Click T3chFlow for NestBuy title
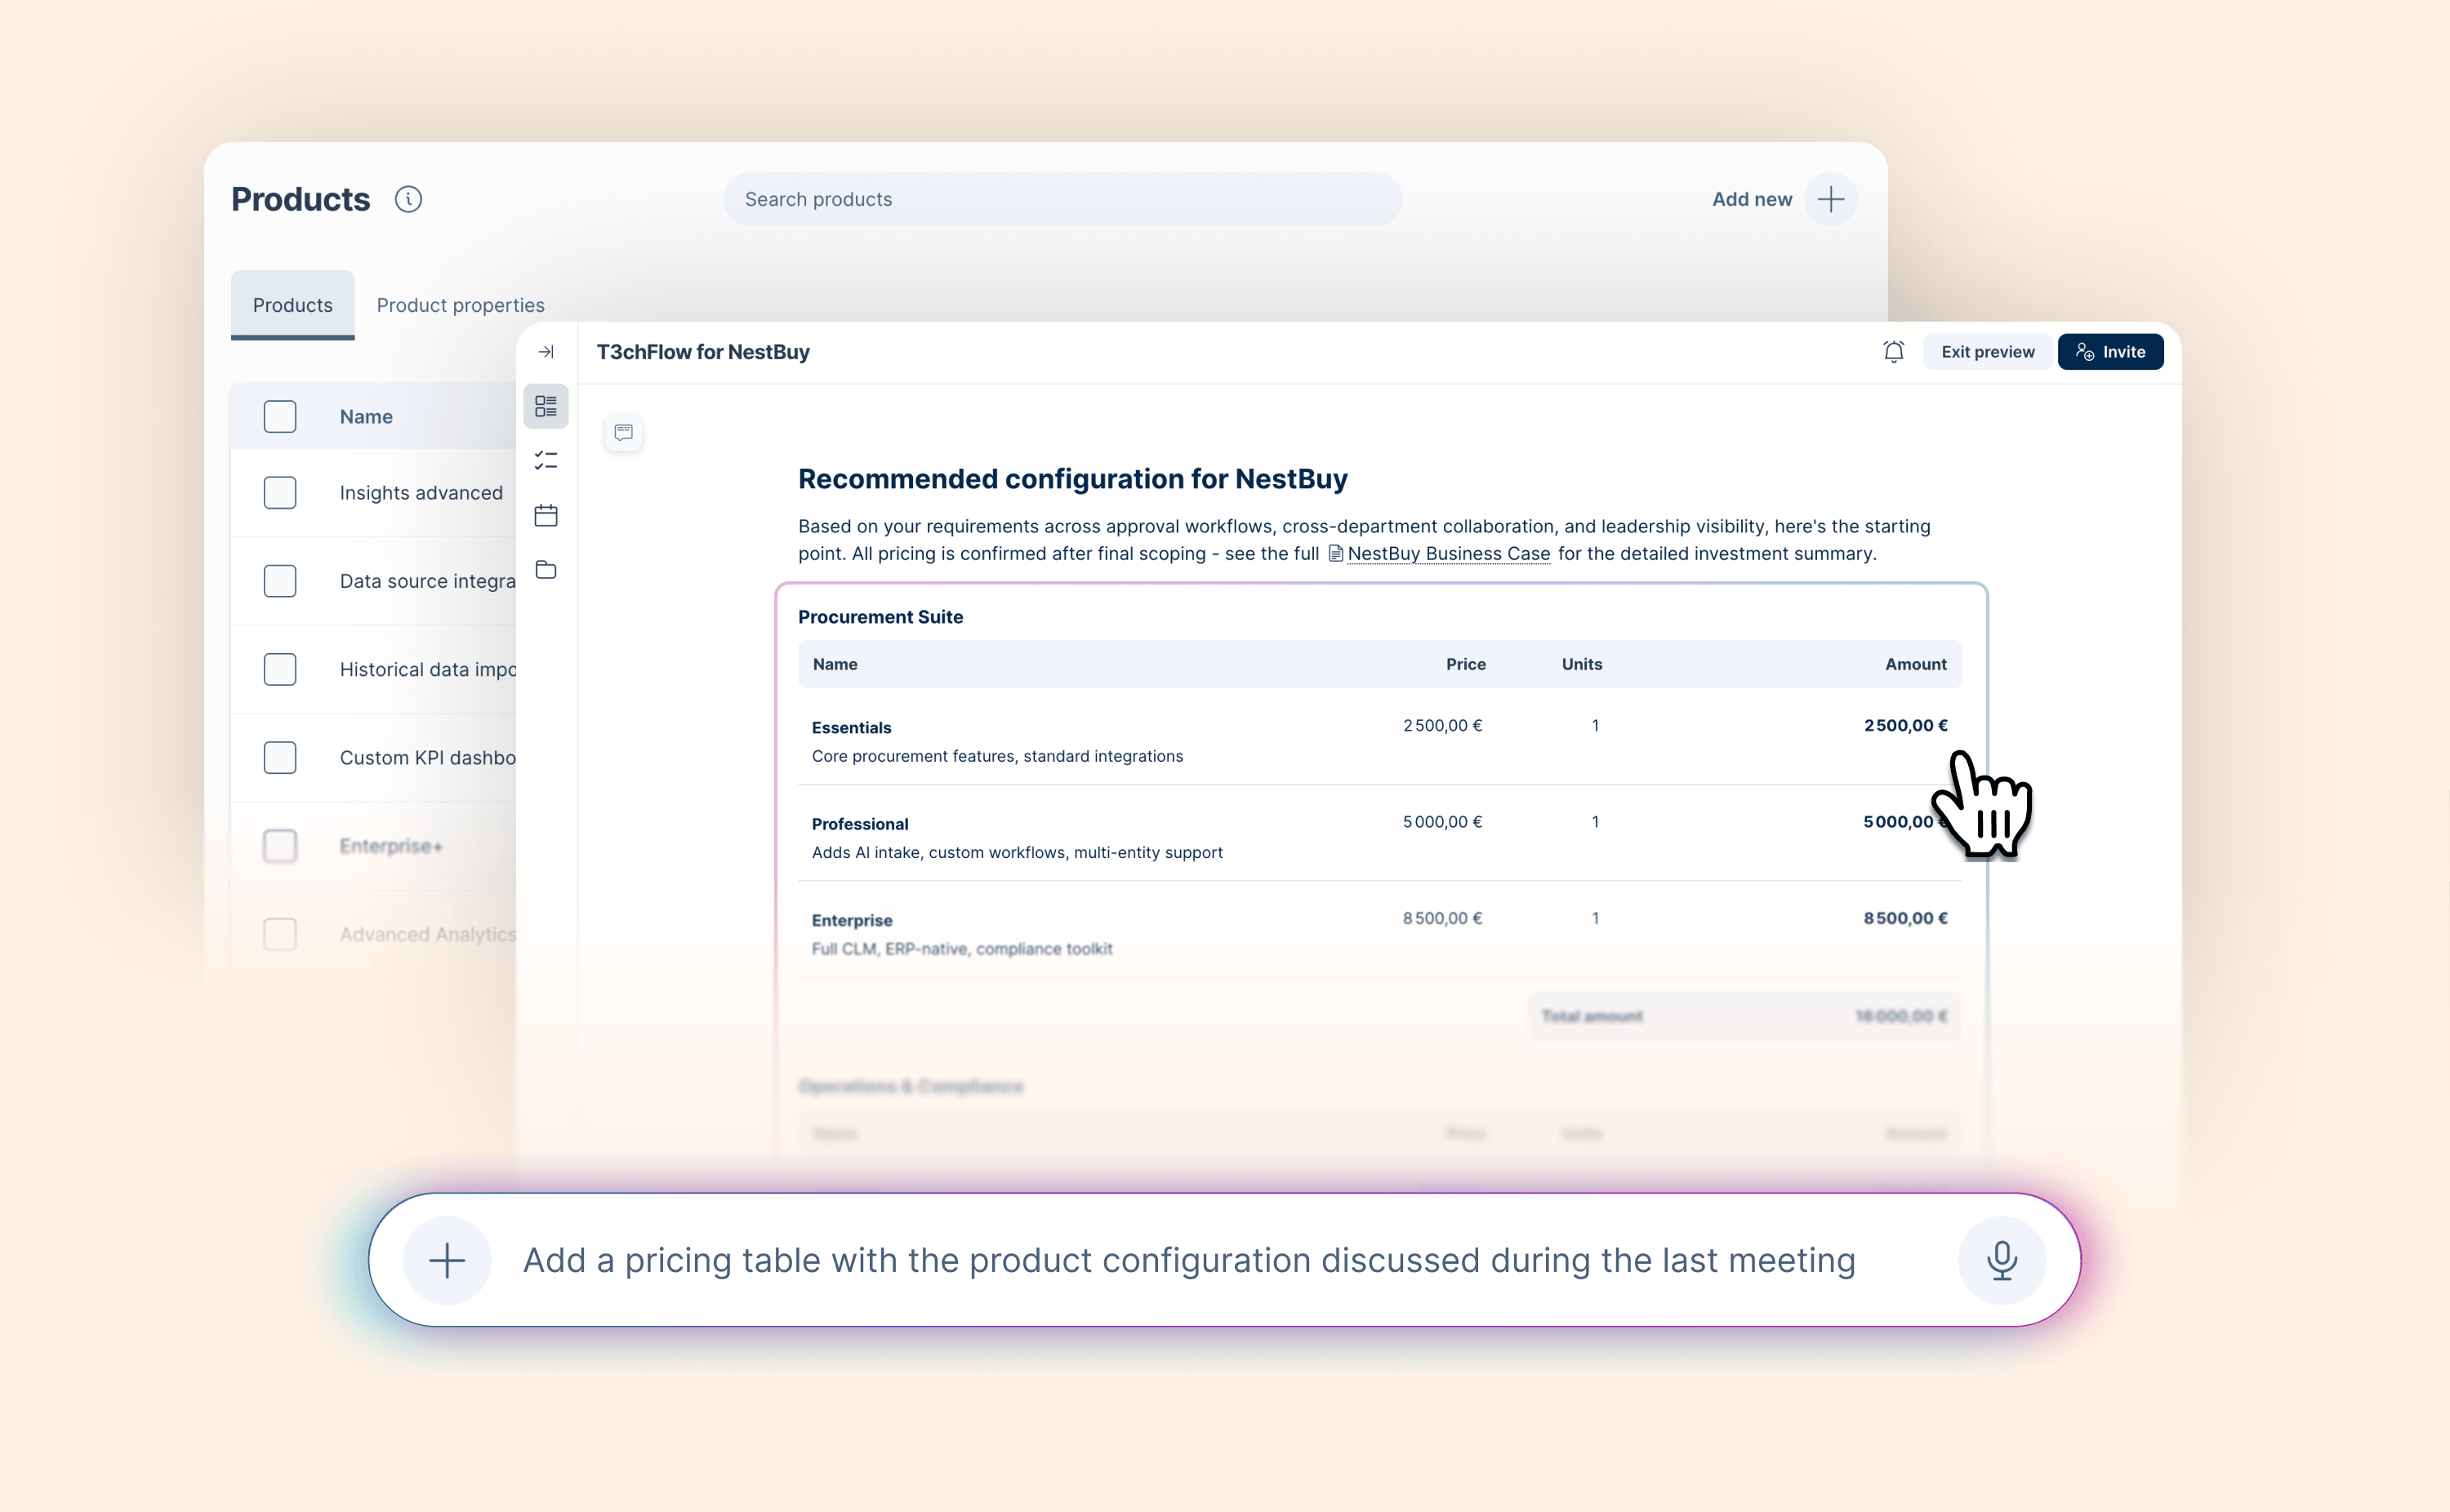The image size is (2450, 1512). (x=703, y=352)
